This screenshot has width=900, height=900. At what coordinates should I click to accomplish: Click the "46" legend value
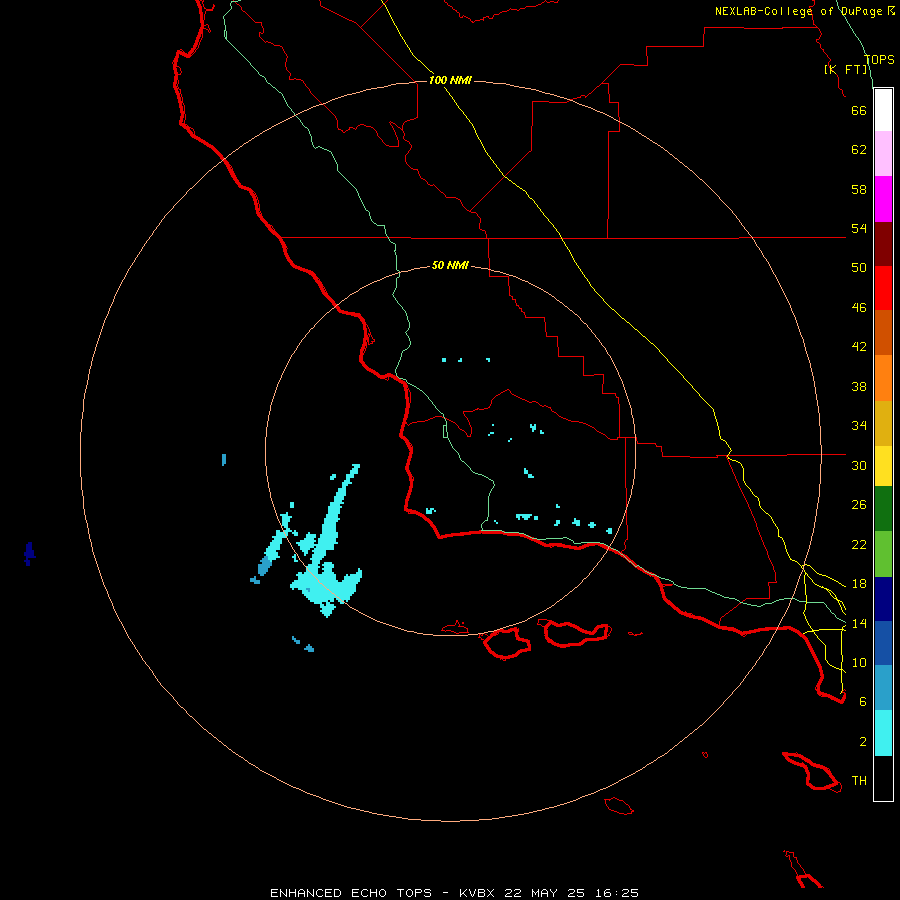point(859,308)
